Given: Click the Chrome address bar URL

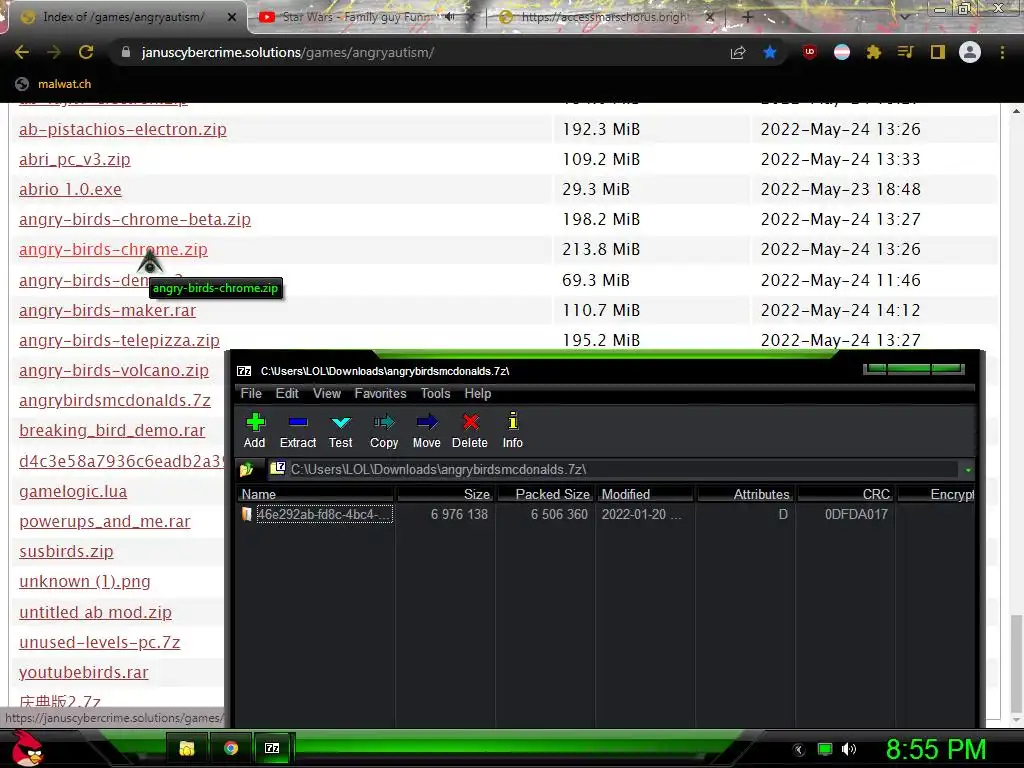Looking at the screenshot, I should (x=287, y=52).
